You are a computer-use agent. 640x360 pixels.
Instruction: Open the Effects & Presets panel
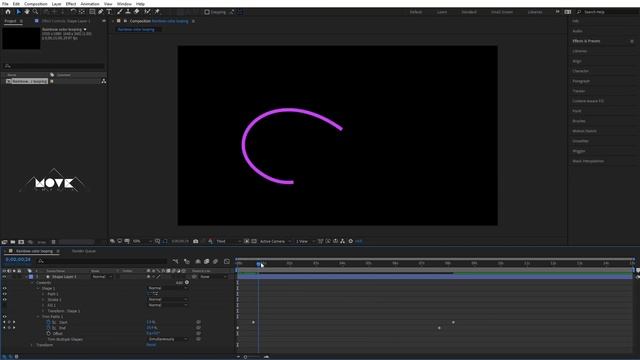586,41
